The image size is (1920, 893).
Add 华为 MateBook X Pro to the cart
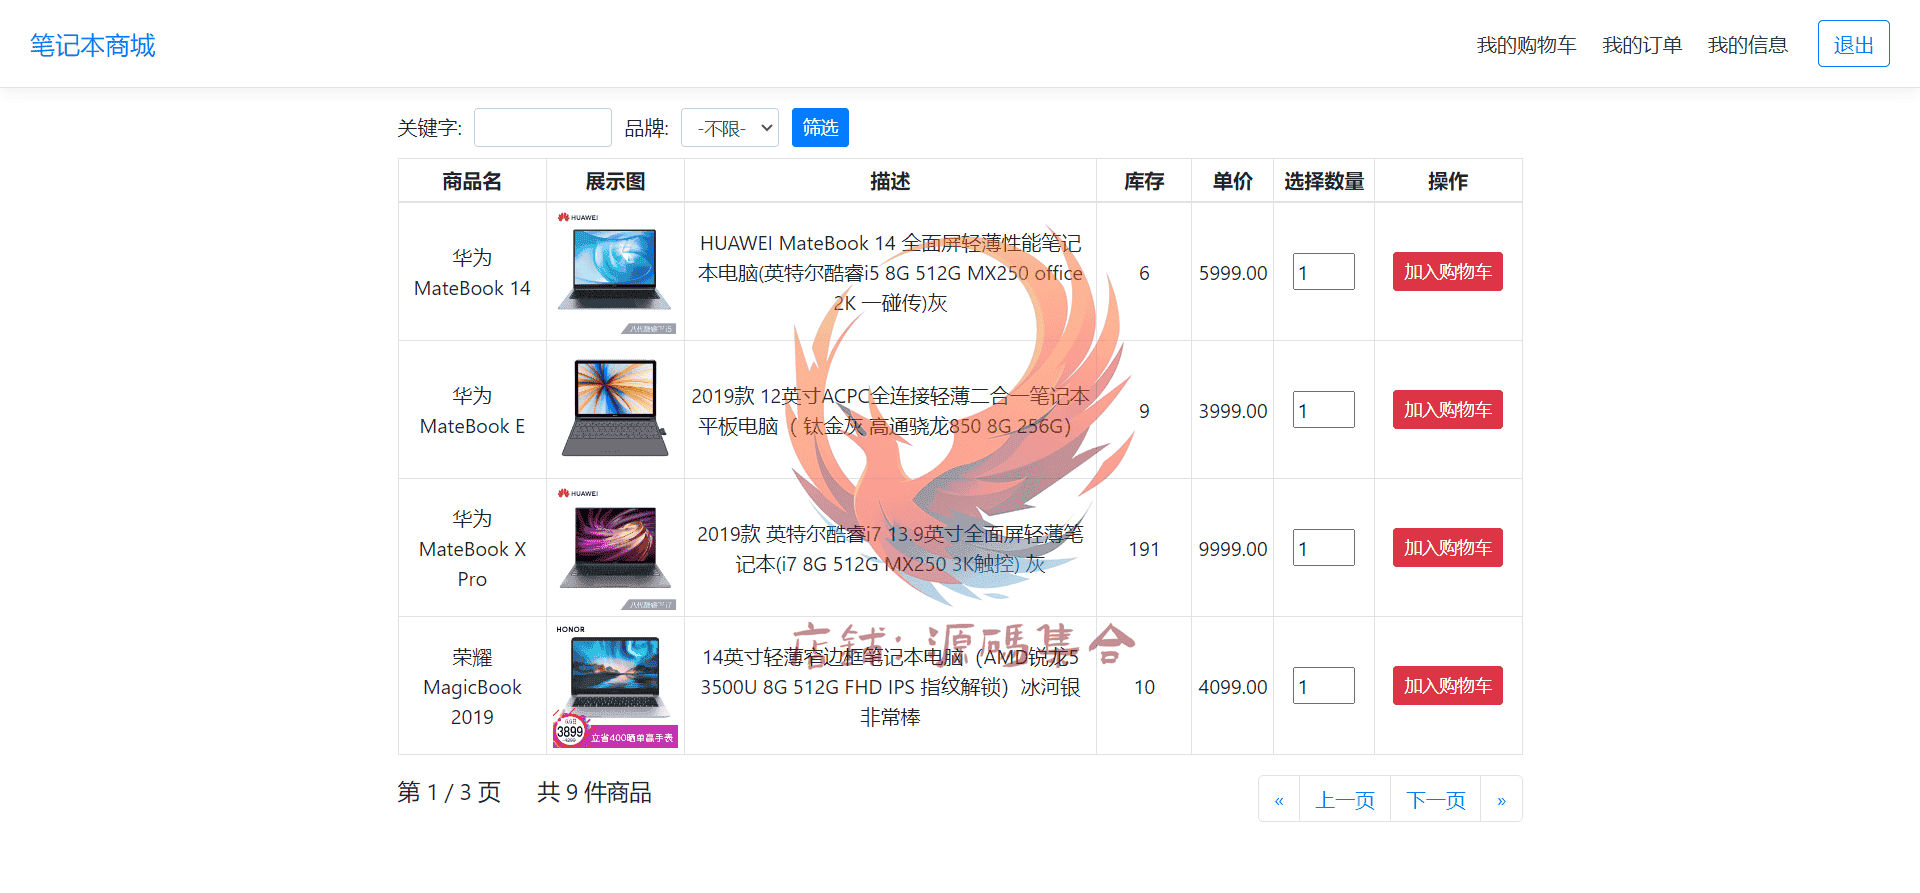(x=1447, y=548)
